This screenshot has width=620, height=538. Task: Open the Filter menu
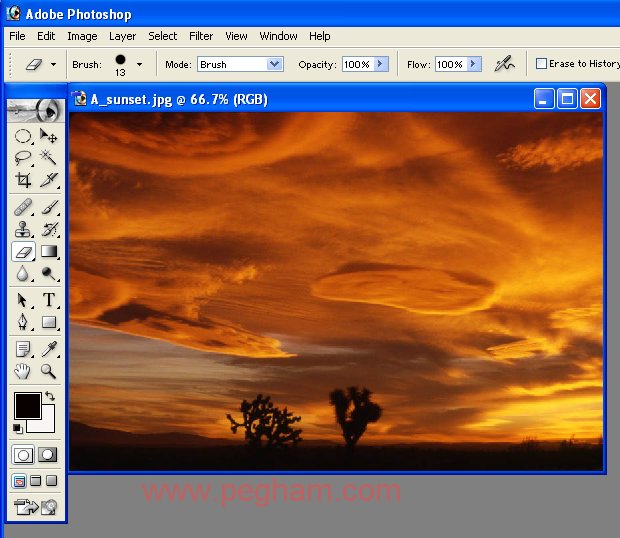[201, 36]
